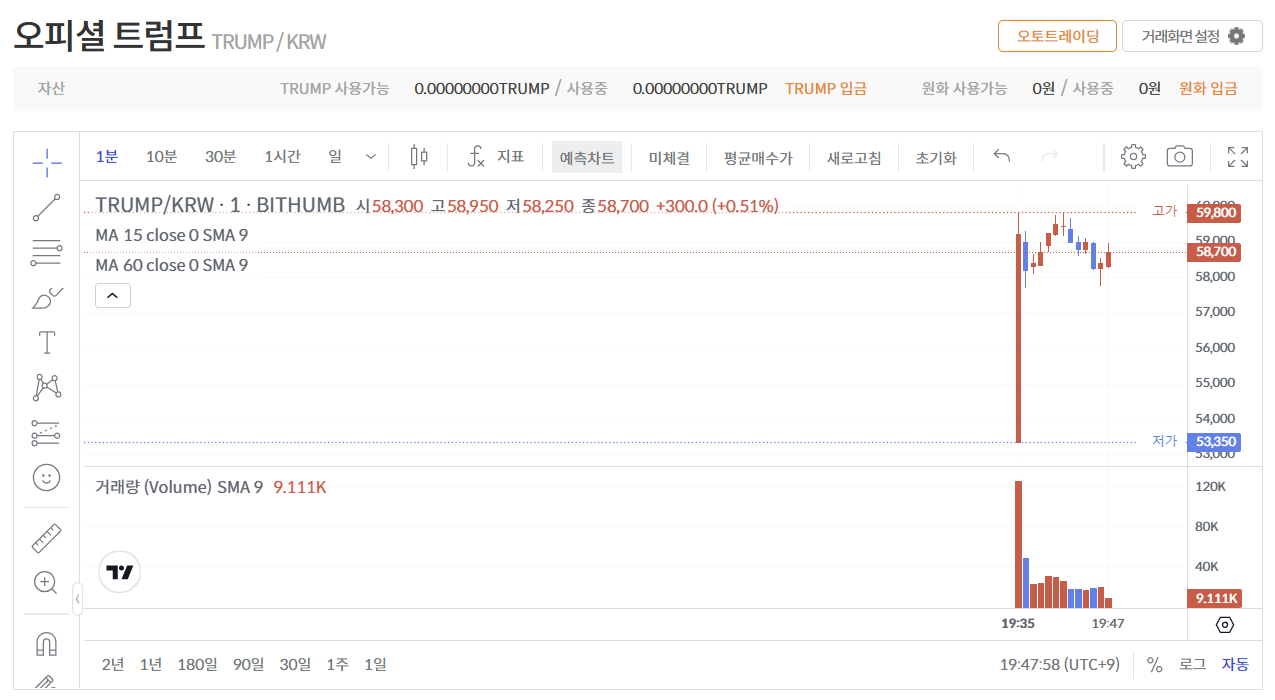The image size is (1275, 700).
Task: Select the forecast and measurement tool
Action: 46,432
